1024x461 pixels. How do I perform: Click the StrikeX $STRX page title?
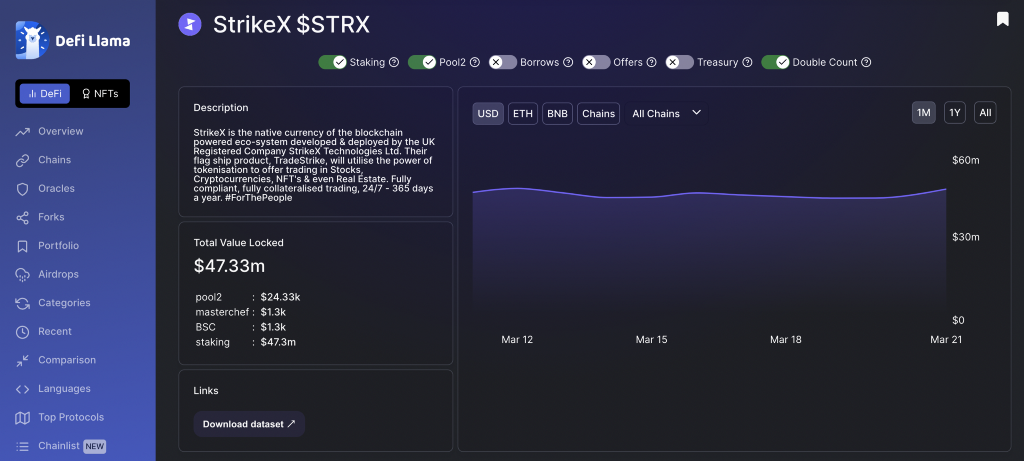click(x=291, y=25)
